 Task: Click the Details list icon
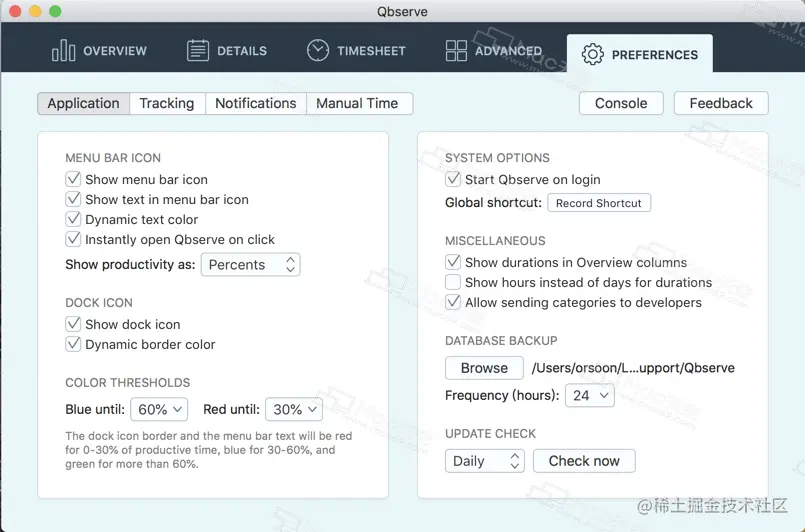click(198, 50)
